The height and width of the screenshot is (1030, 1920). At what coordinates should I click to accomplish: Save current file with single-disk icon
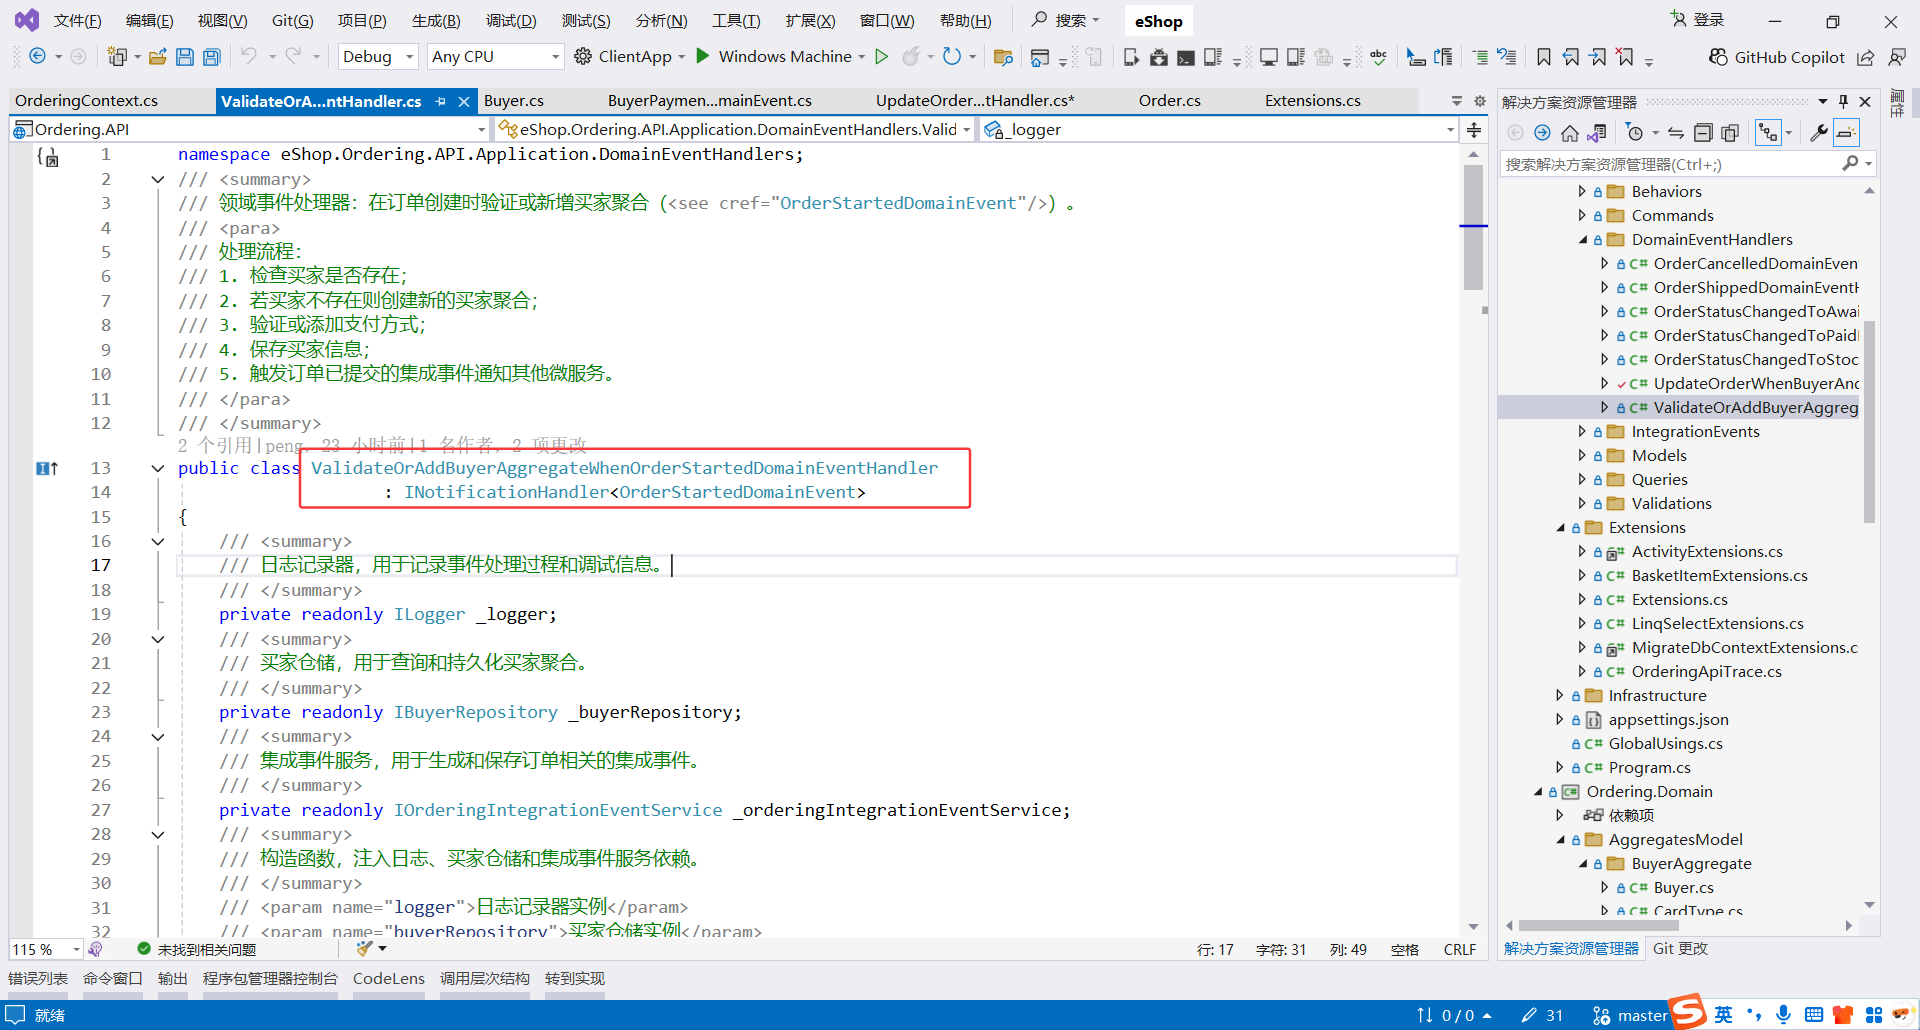(x=185, y=57)
